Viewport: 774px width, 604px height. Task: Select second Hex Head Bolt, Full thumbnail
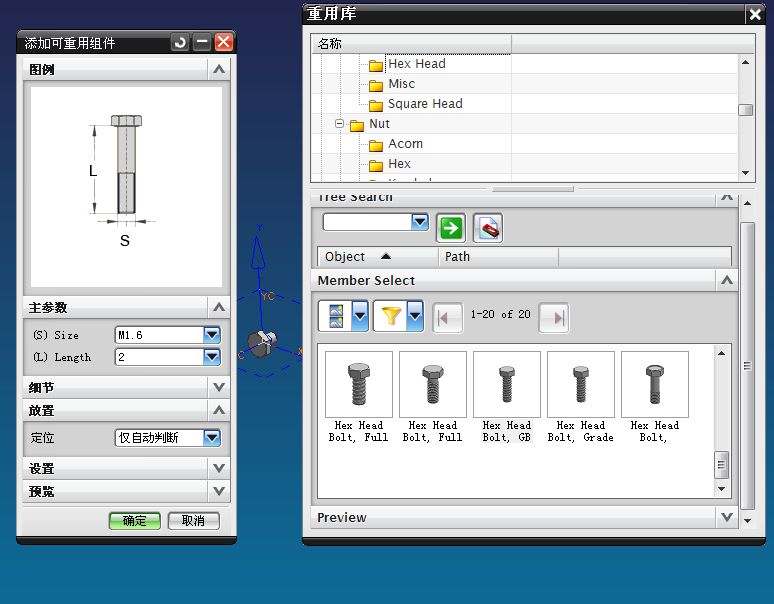433,384
